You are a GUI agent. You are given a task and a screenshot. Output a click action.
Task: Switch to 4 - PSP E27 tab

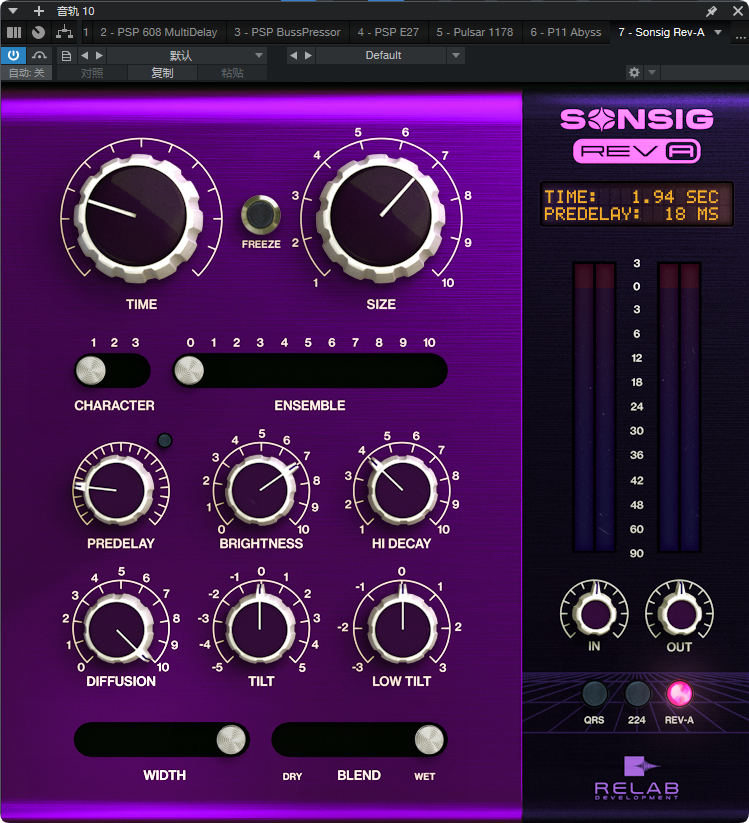click(388, 33)
